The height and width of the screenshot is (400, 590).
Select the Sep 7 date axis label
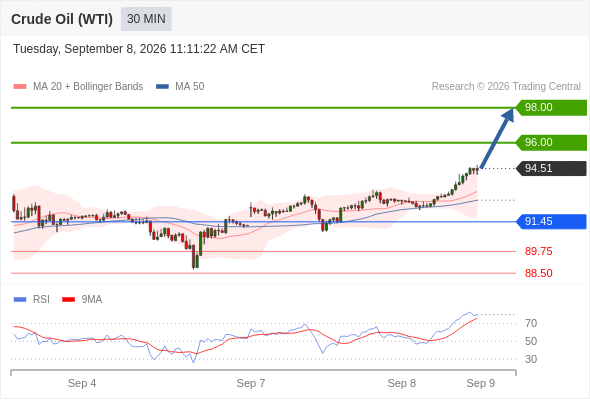(251, 383)
